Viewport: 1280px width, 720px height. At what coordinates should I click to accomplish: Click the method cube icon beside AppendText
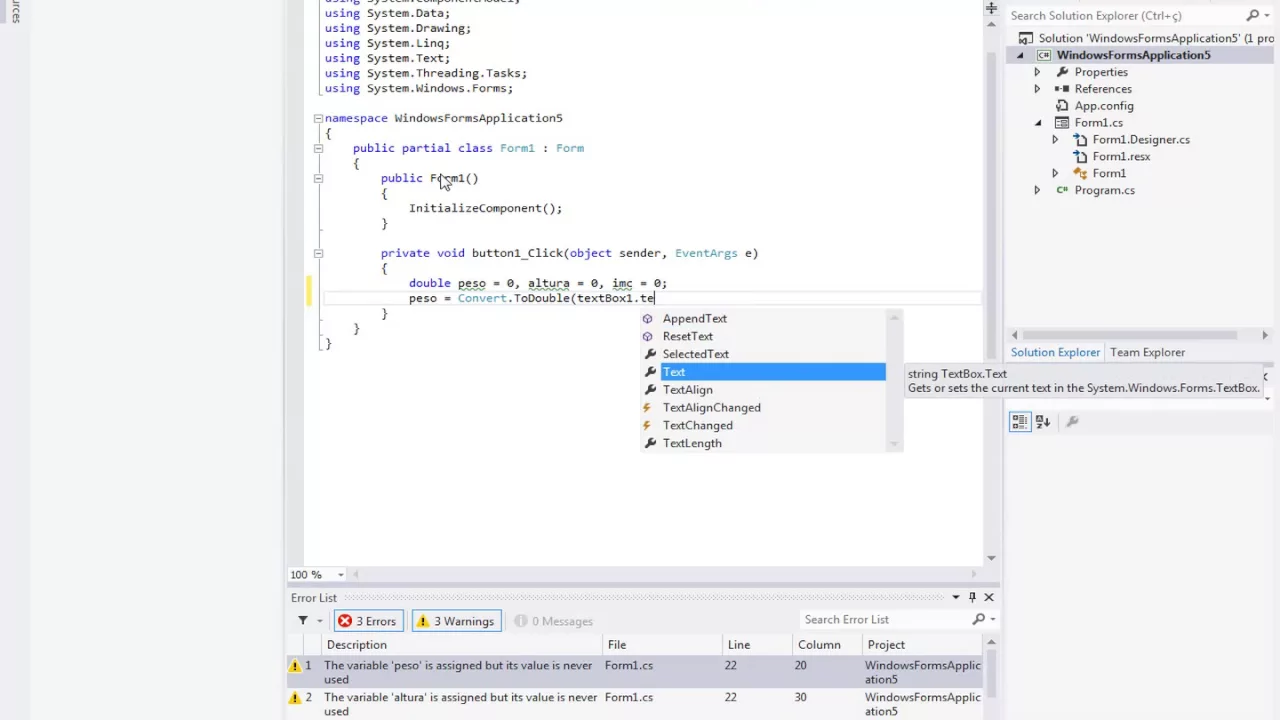(x=648, y=318)
